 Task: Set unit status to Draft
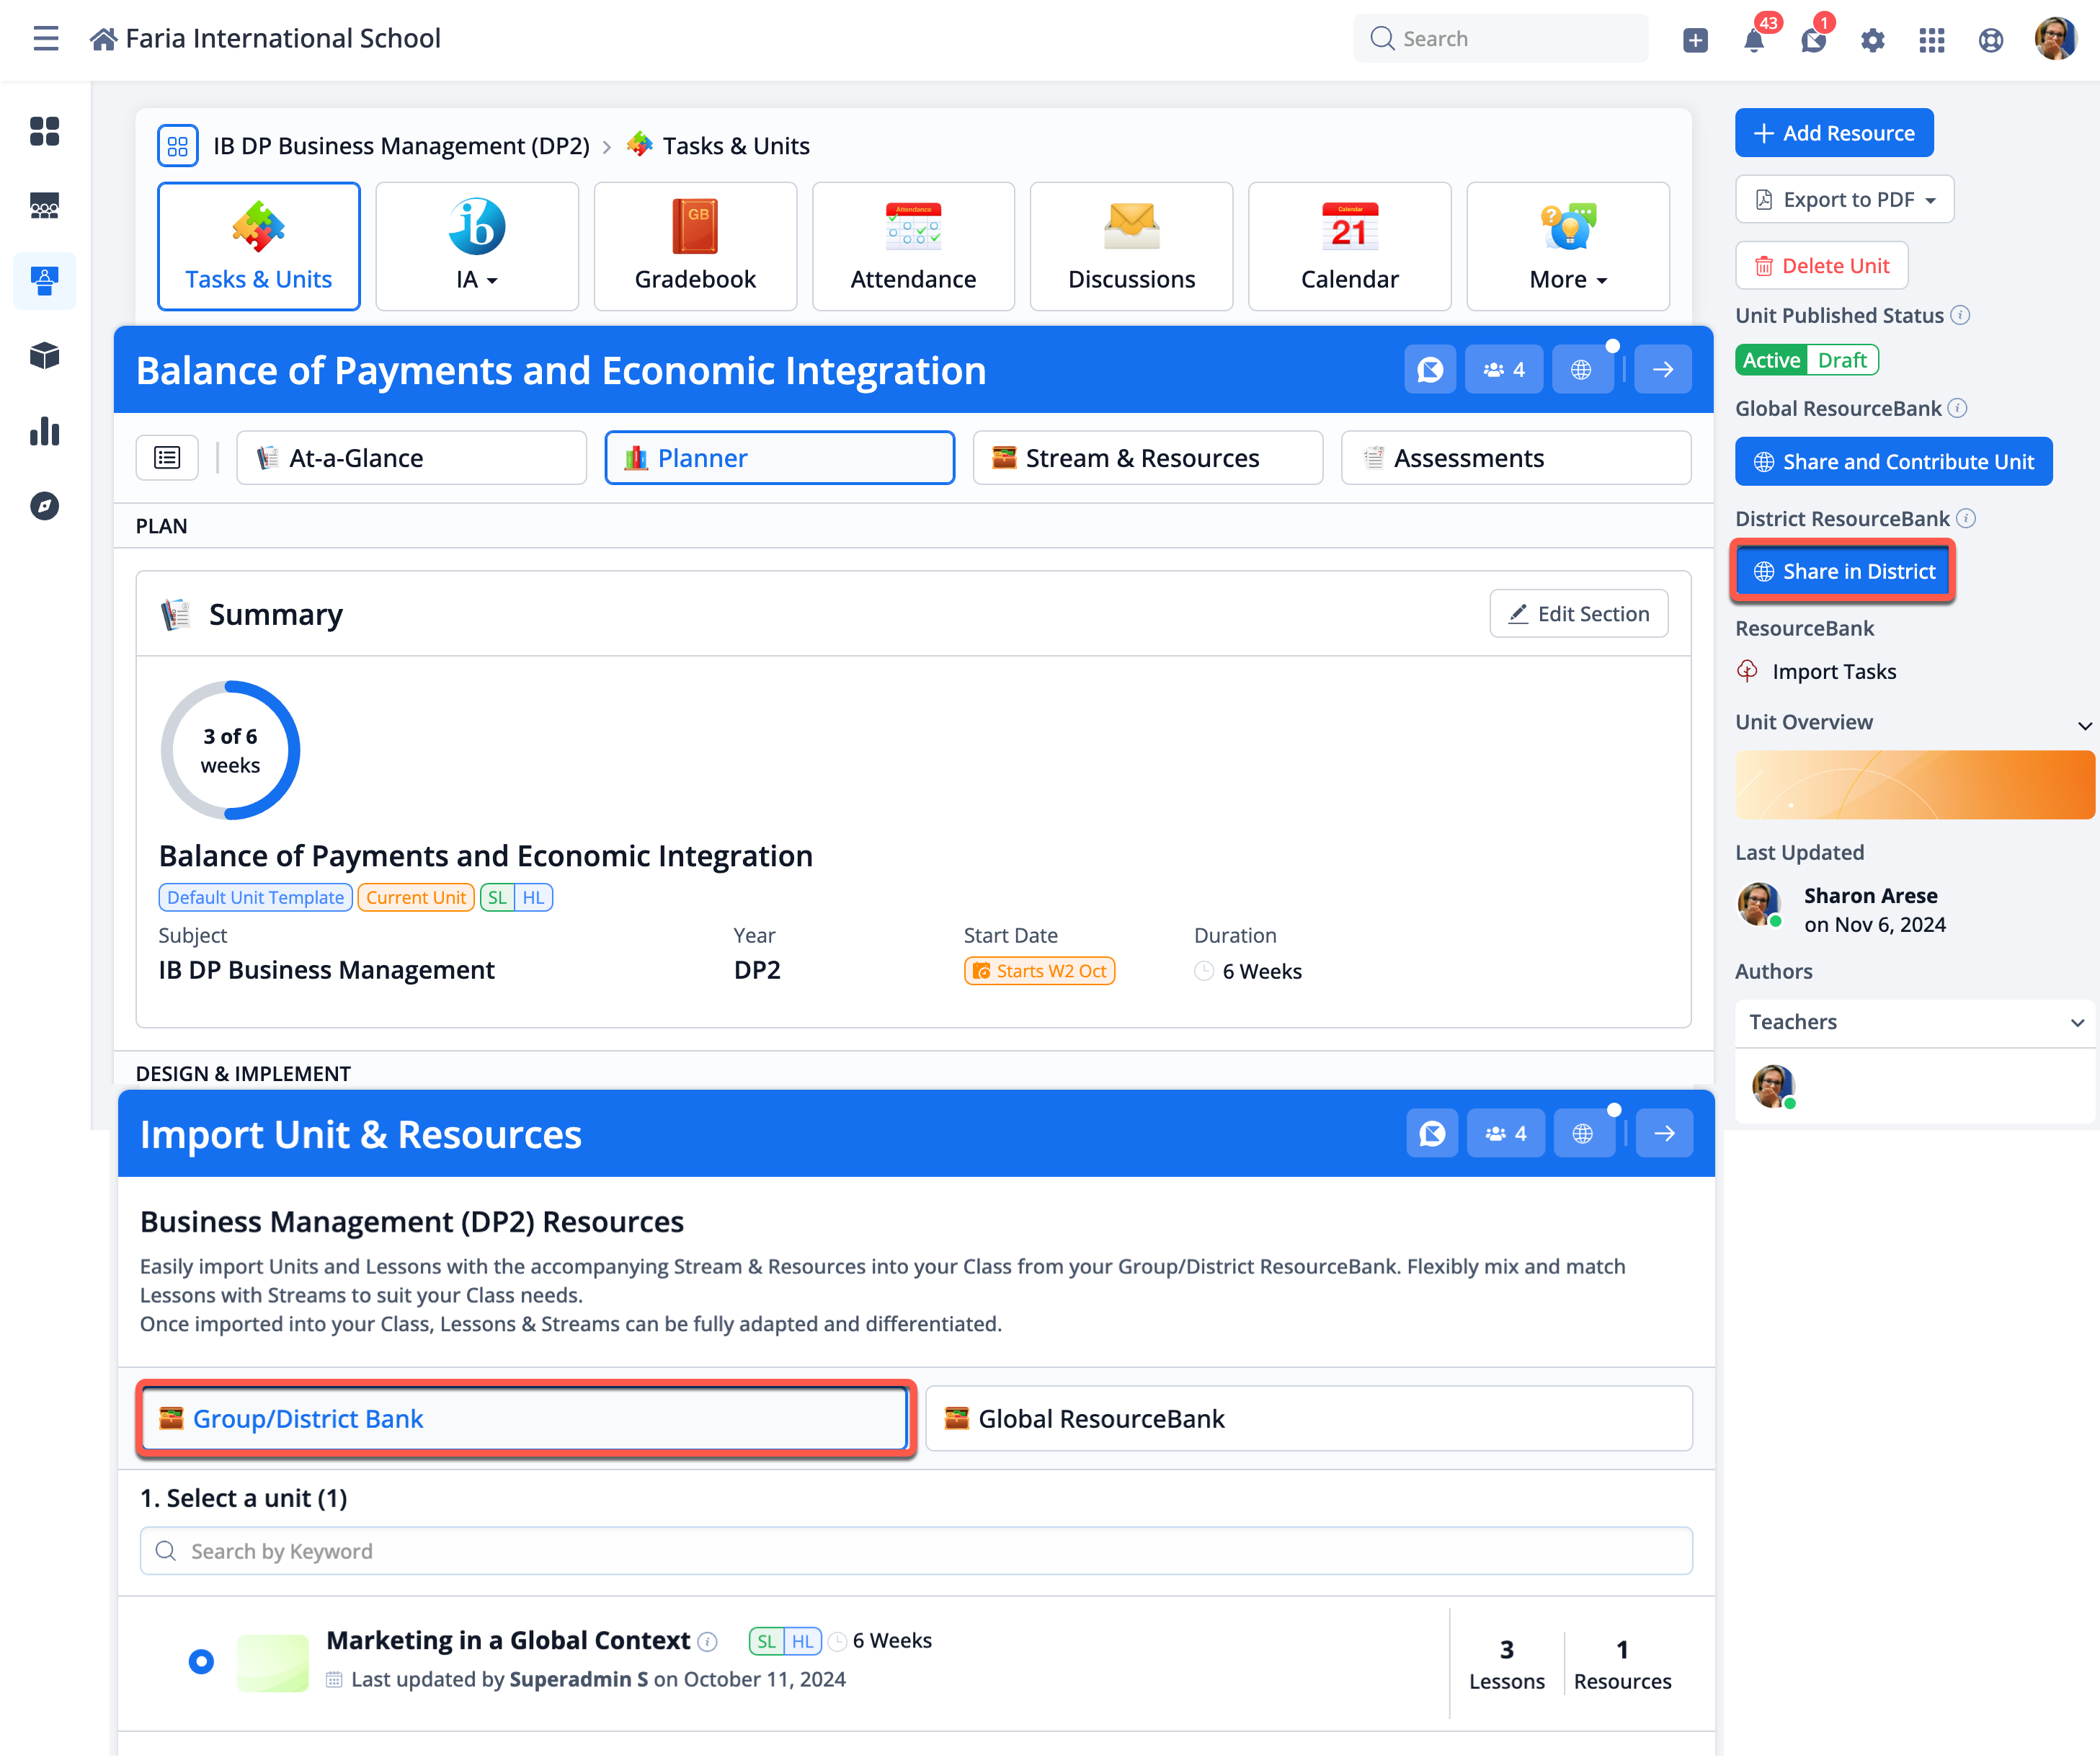click(1842, 360)
